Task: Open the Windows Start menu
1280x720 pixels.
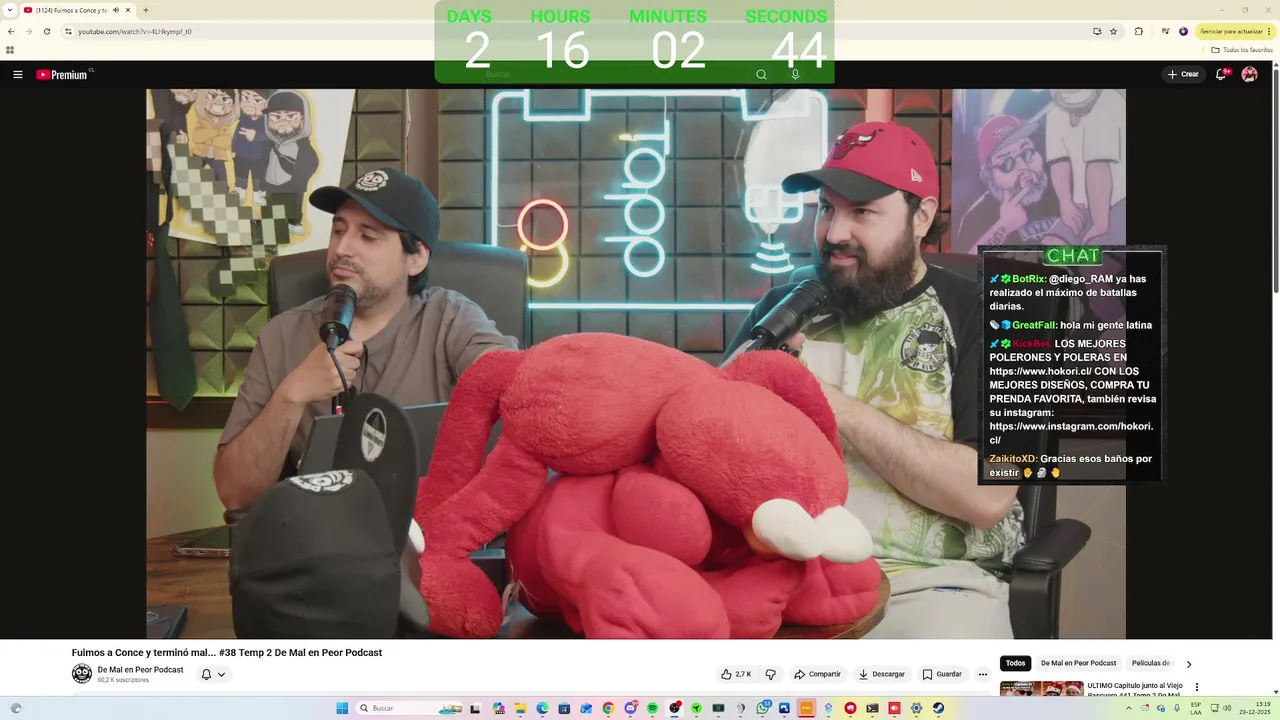Action: (342, 708)
